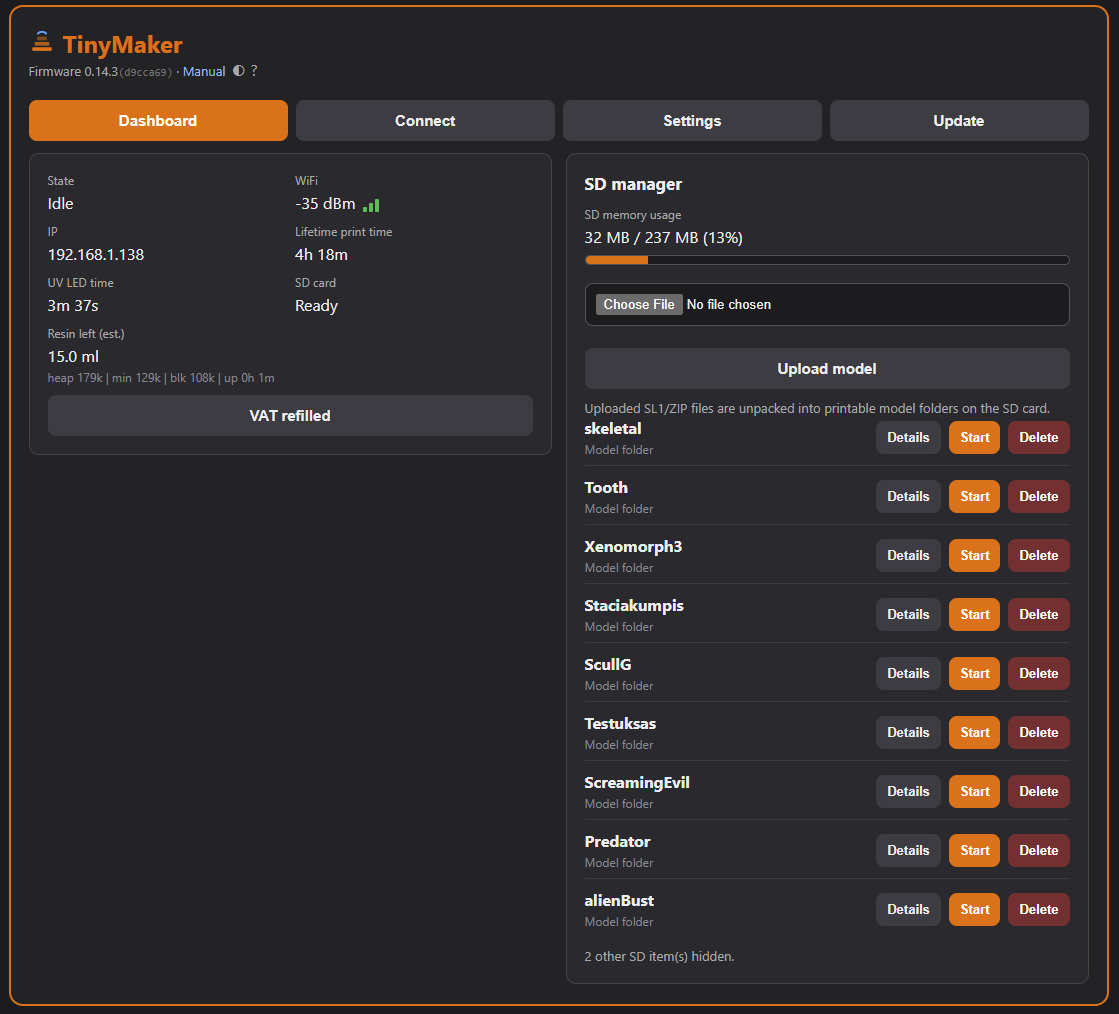Start printing the skeletal model

[x=975, y=437]
